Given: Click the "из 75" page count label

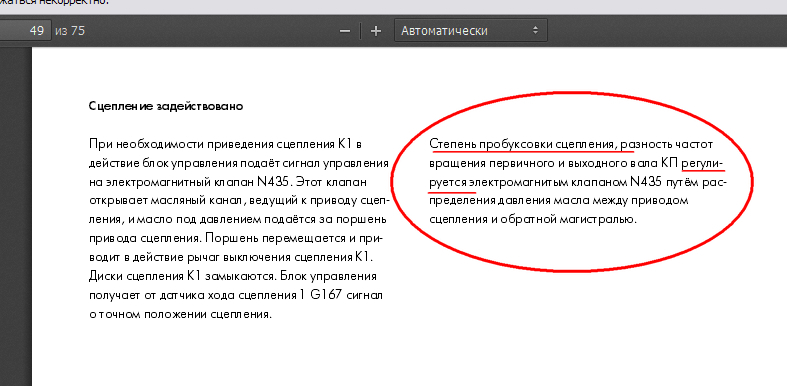Looking at the screenshot, I should coord(70,31).
